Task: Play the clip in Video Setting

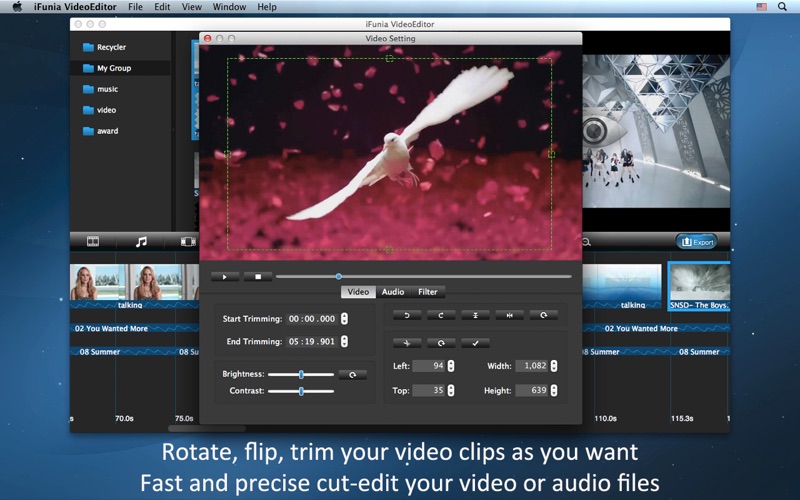Action: click(x=224, y=277)
